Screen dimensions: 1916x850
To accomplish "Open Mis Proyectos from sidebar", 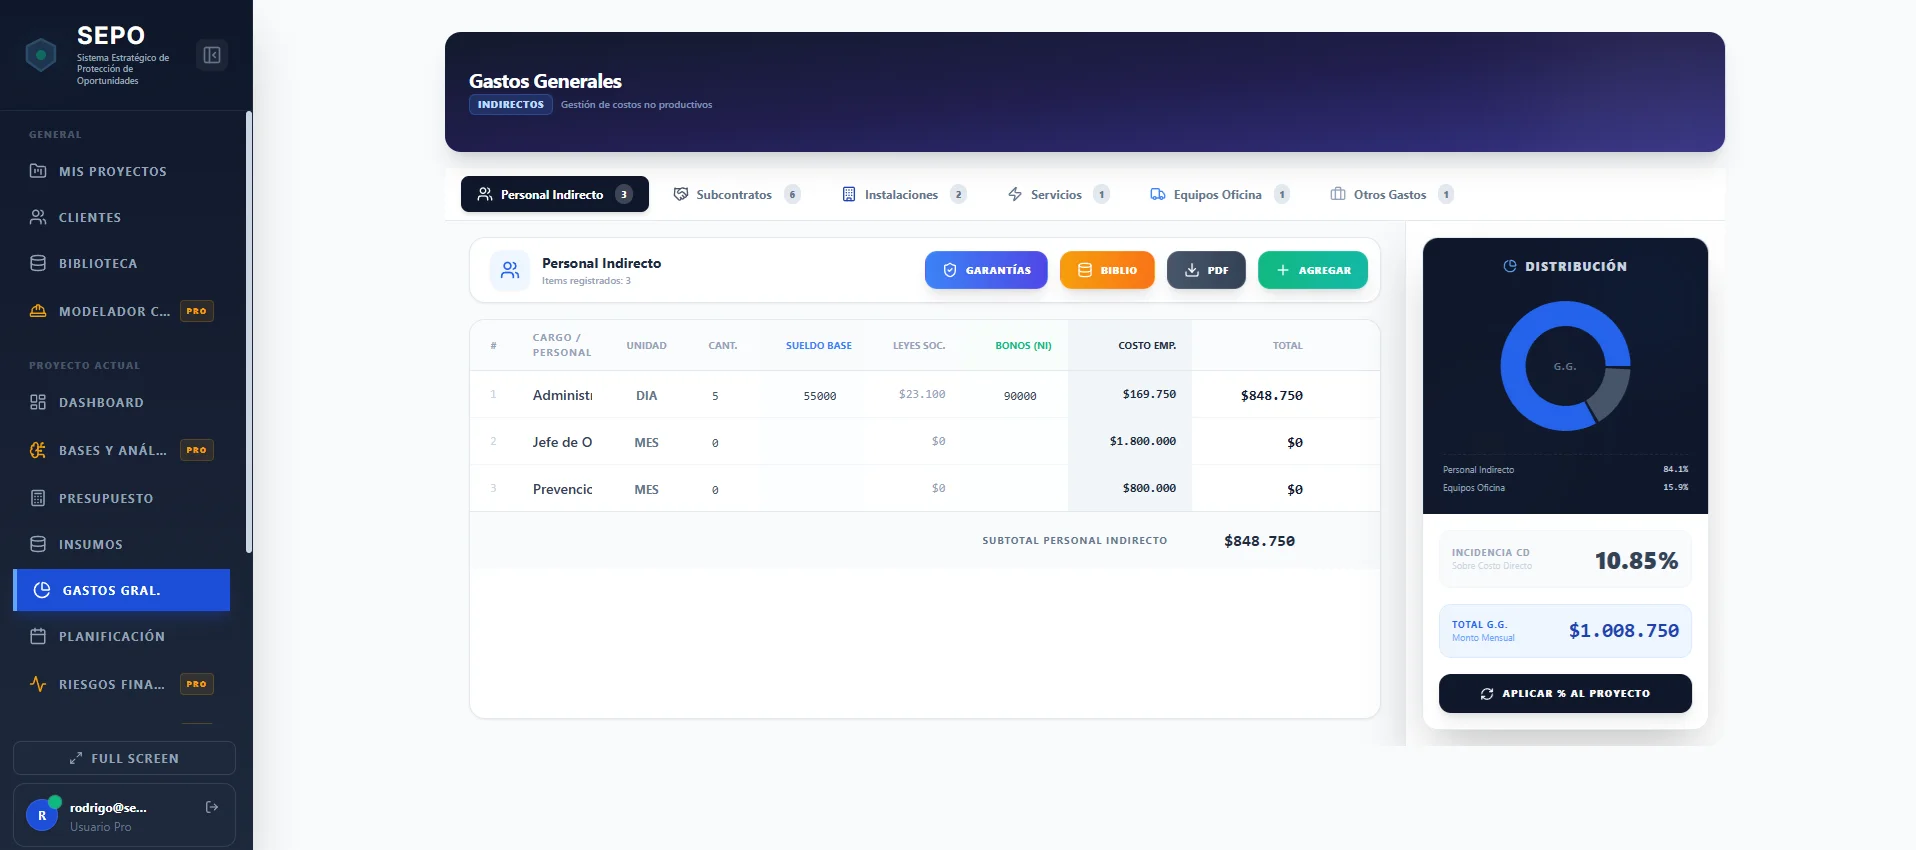I will (x=112, y=171).
